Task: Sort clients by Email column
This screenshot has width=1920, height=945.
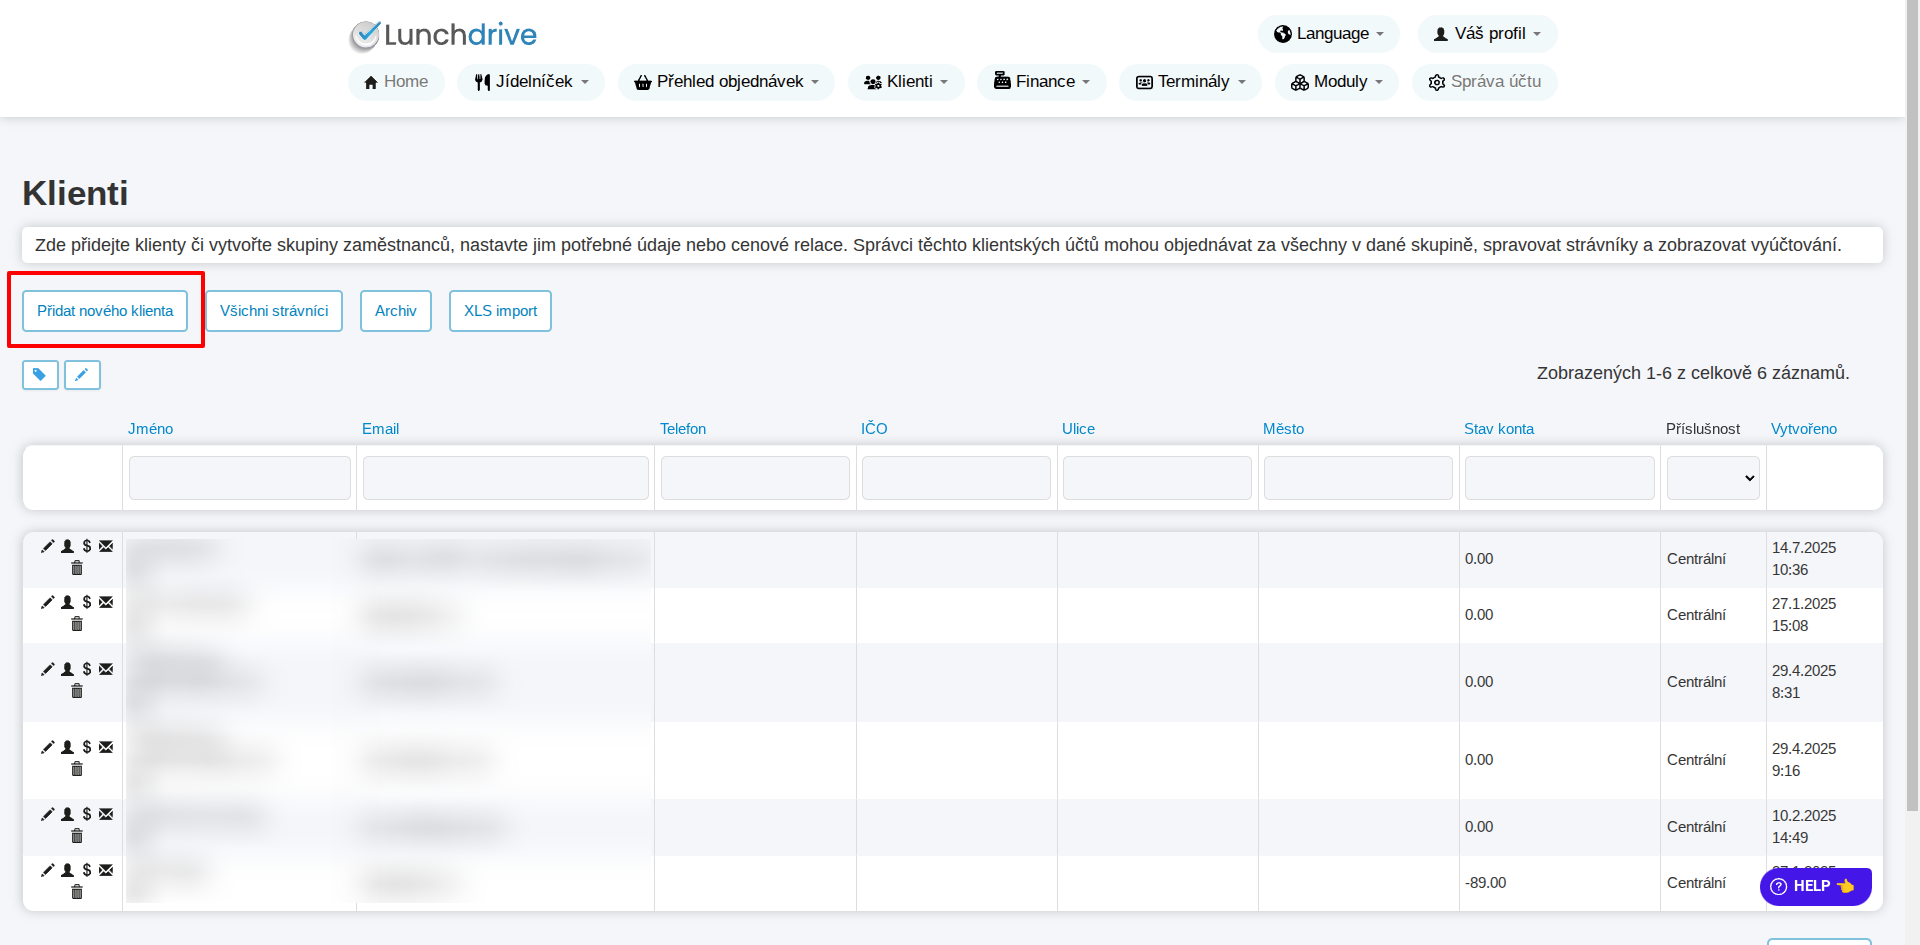Action: (x=380, y=429)
